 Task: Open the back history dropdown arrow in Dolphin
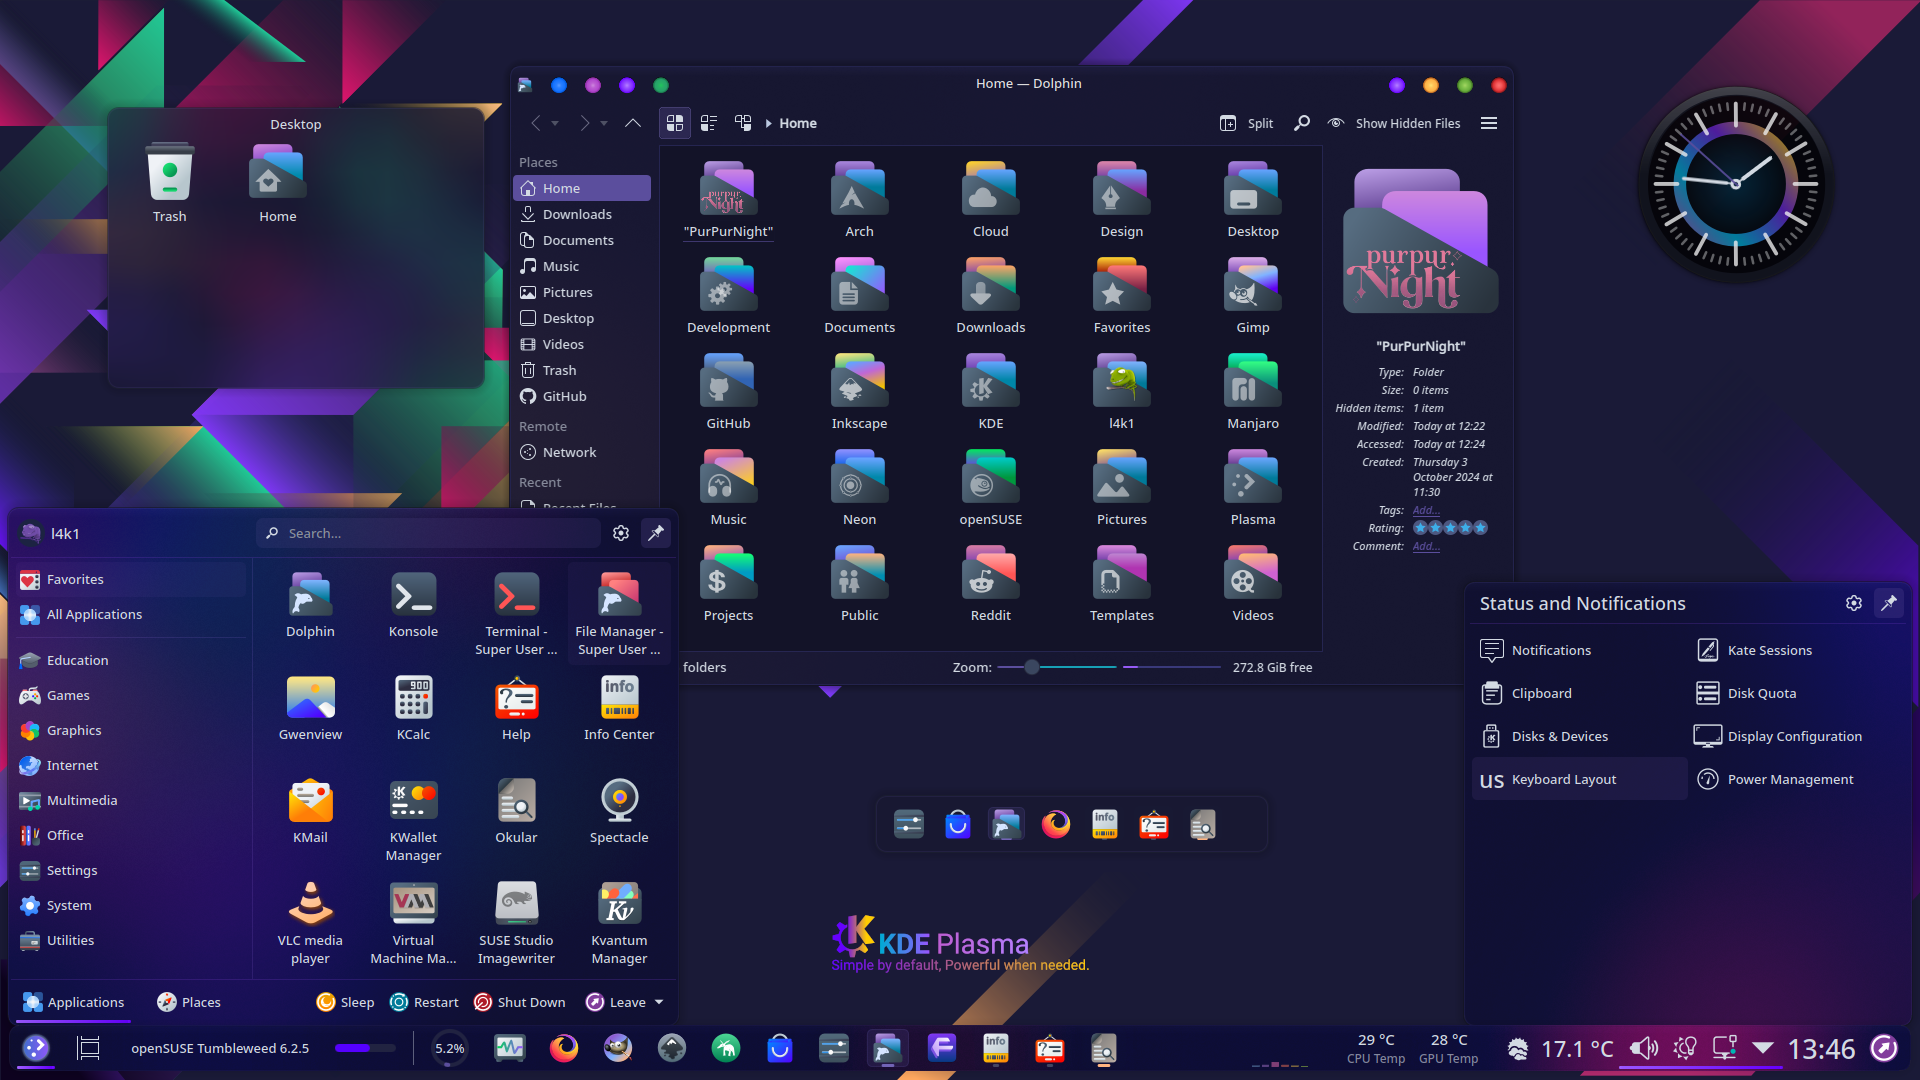click(555, 123)
